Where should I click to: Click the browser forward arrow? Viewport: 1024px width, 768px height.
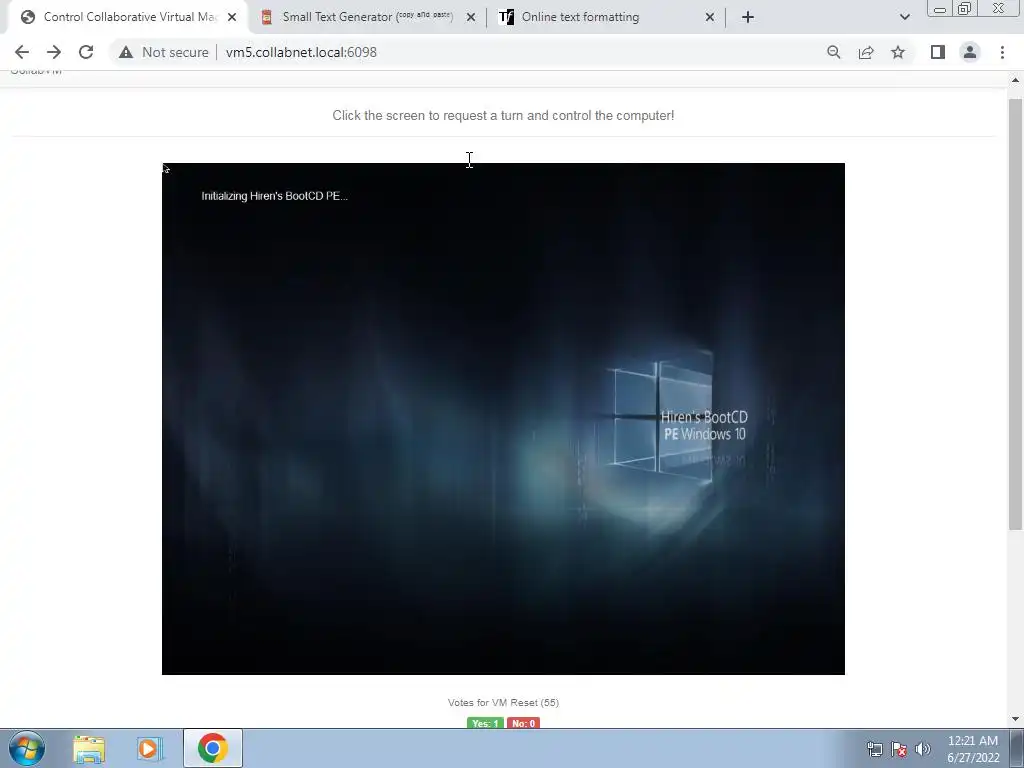pos(54,52)
